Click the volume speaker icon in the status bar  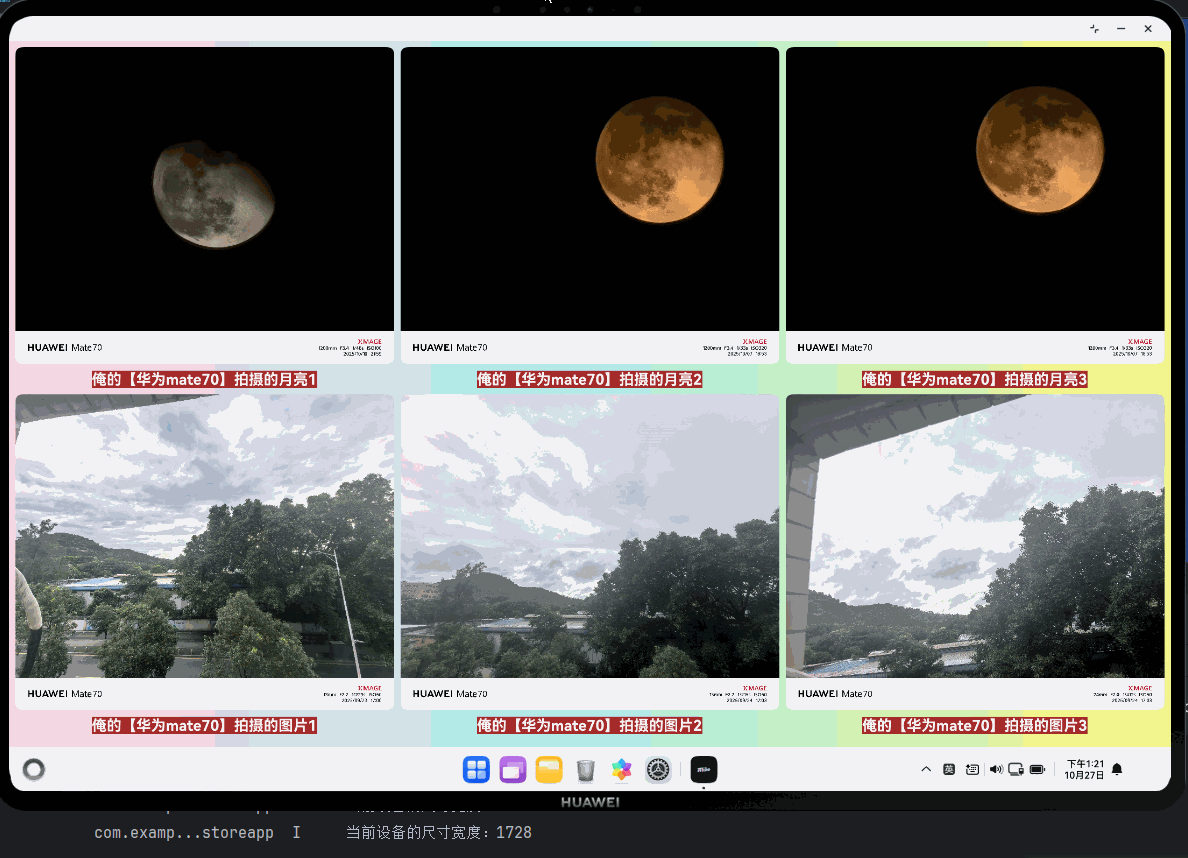(x=996, y=769)
